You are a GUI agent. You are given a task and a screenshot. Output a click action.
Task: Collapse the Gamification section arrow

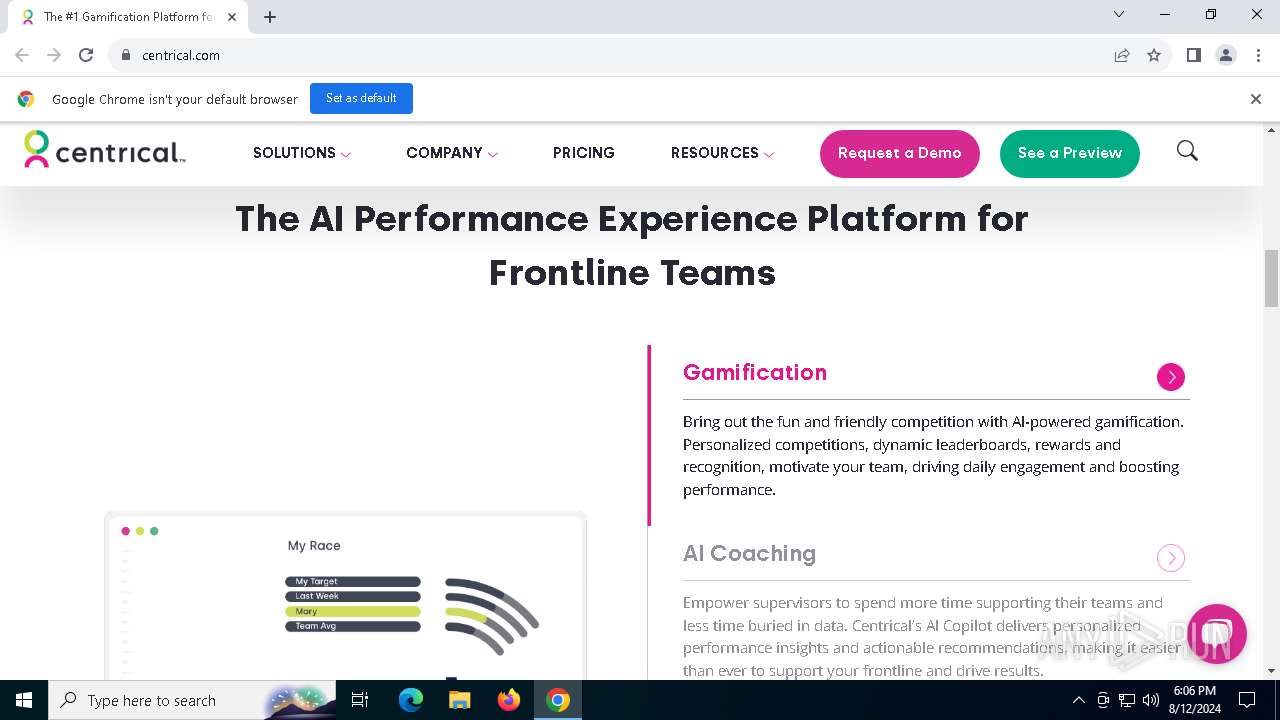(x=1170, y=377)
